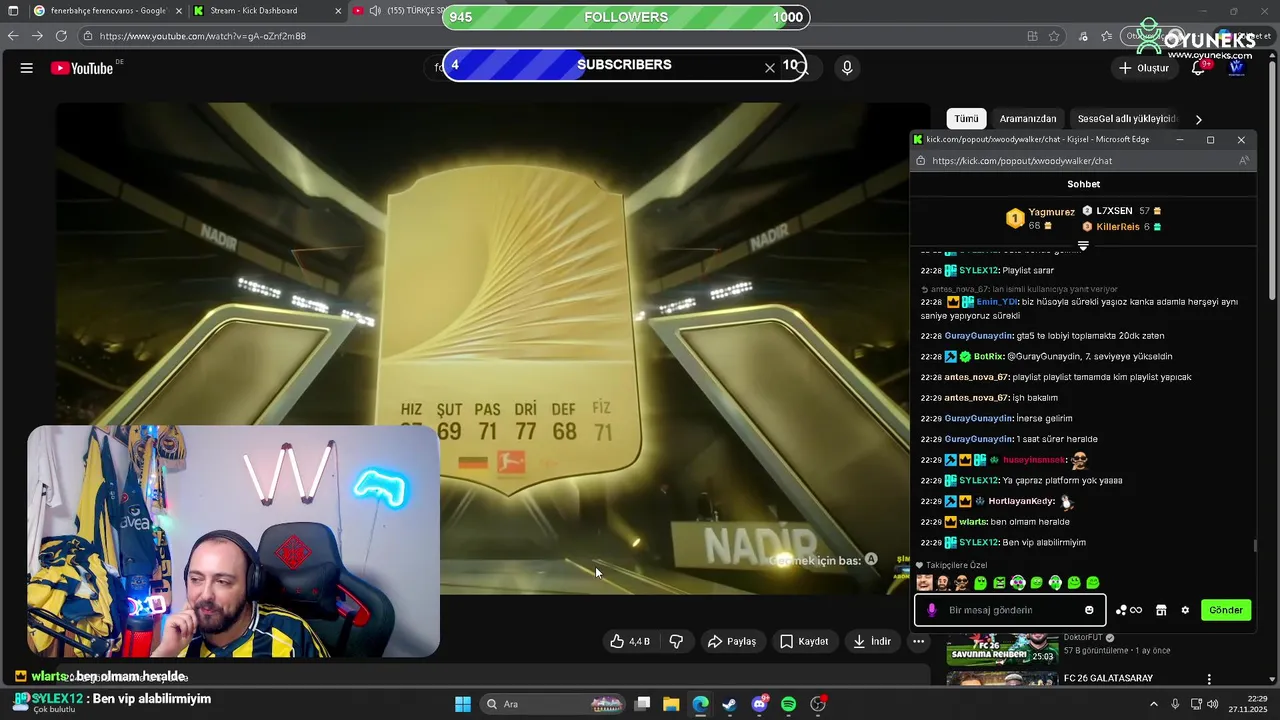Viewport: 1280px width, 720px height.
Task: Open Kick chat settings gear
Action: click(x=1185, y=610)
